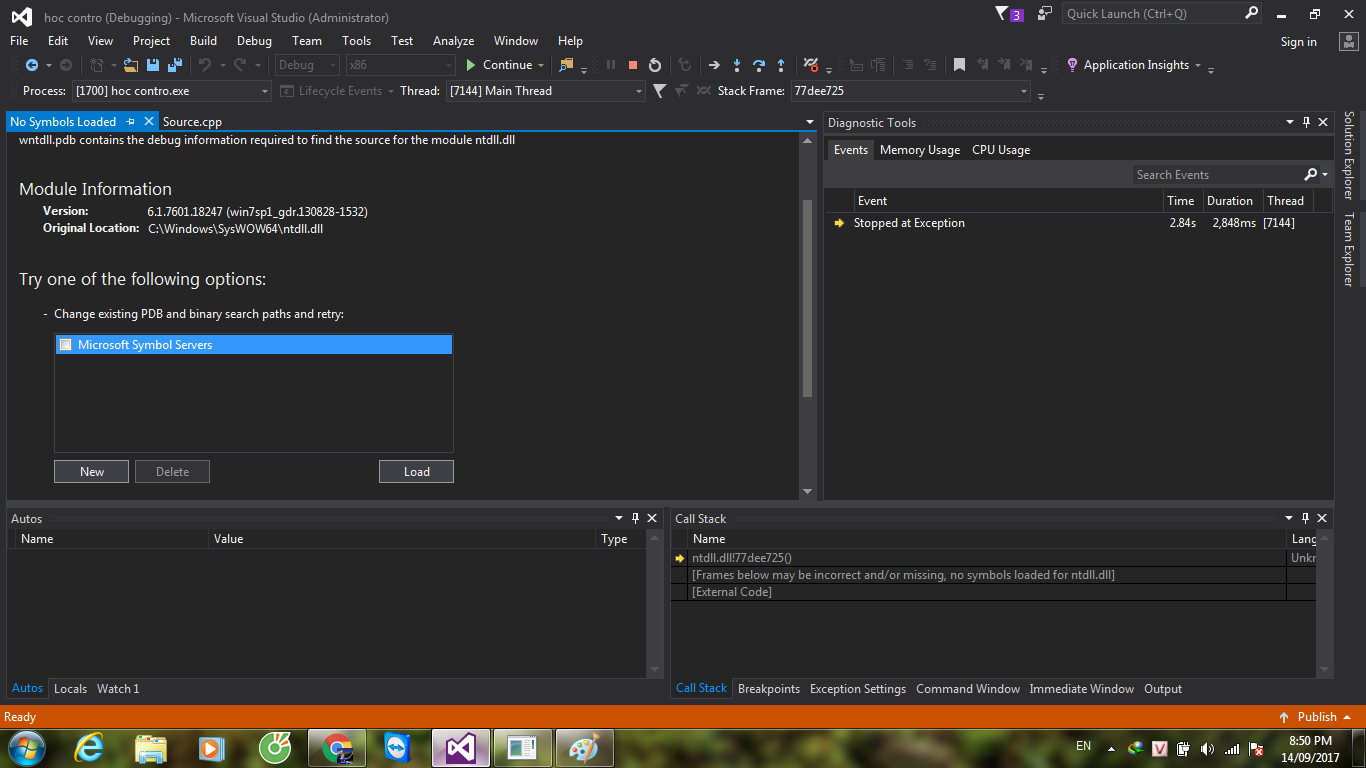Switch to the Source.cpp tab
Screen dimensions: 1366x768
point(192,122)
